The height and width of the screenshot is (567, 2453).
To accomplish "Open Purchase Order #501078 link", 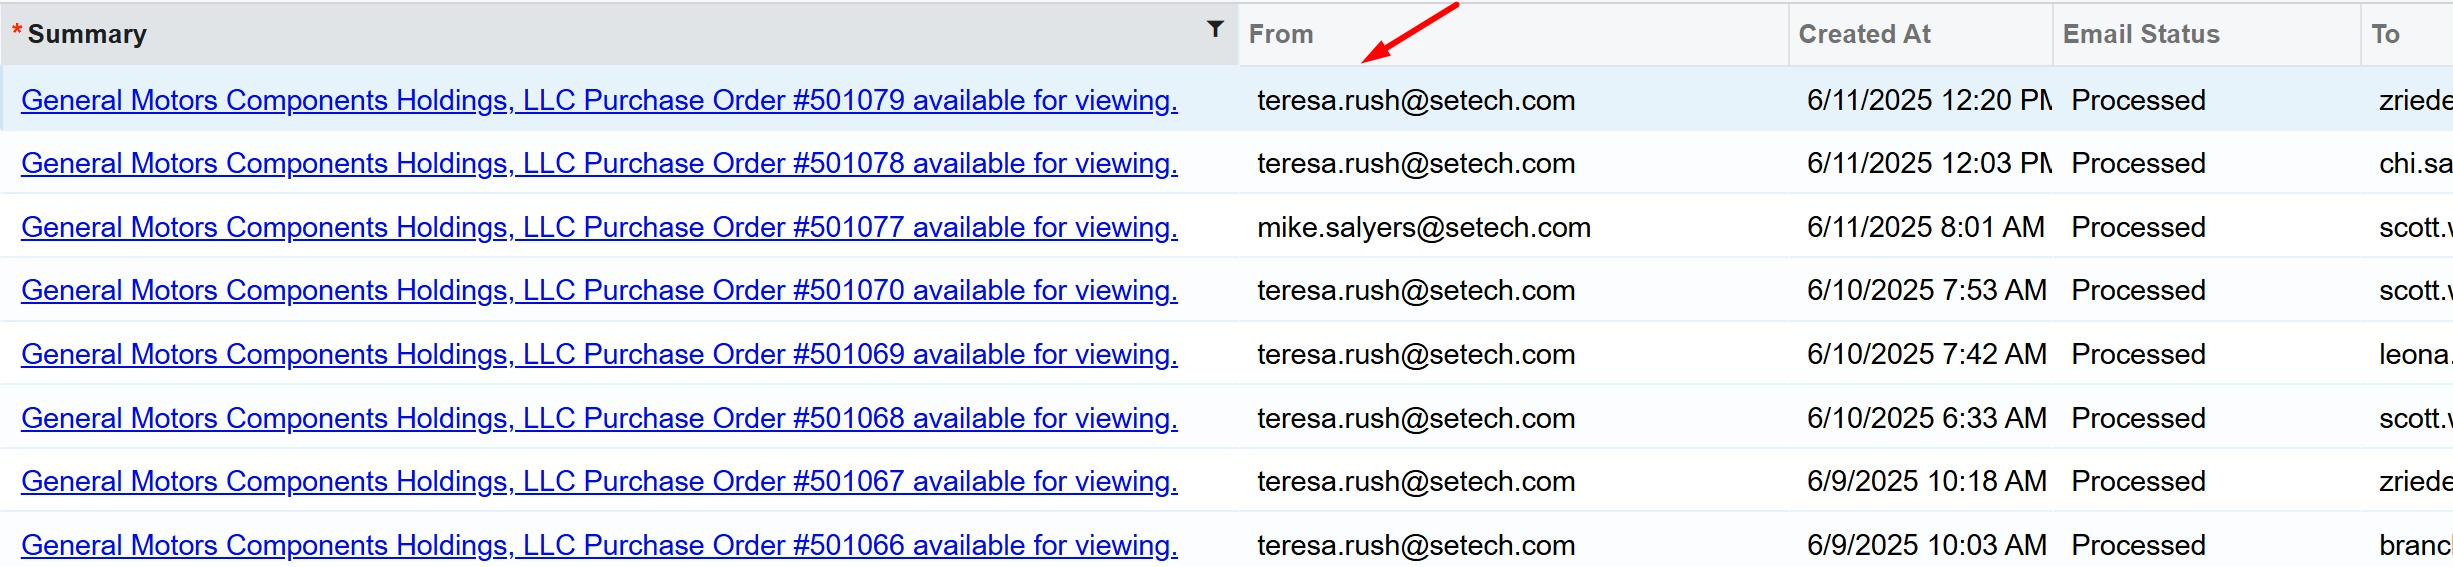I will click(x=599, y=163).
